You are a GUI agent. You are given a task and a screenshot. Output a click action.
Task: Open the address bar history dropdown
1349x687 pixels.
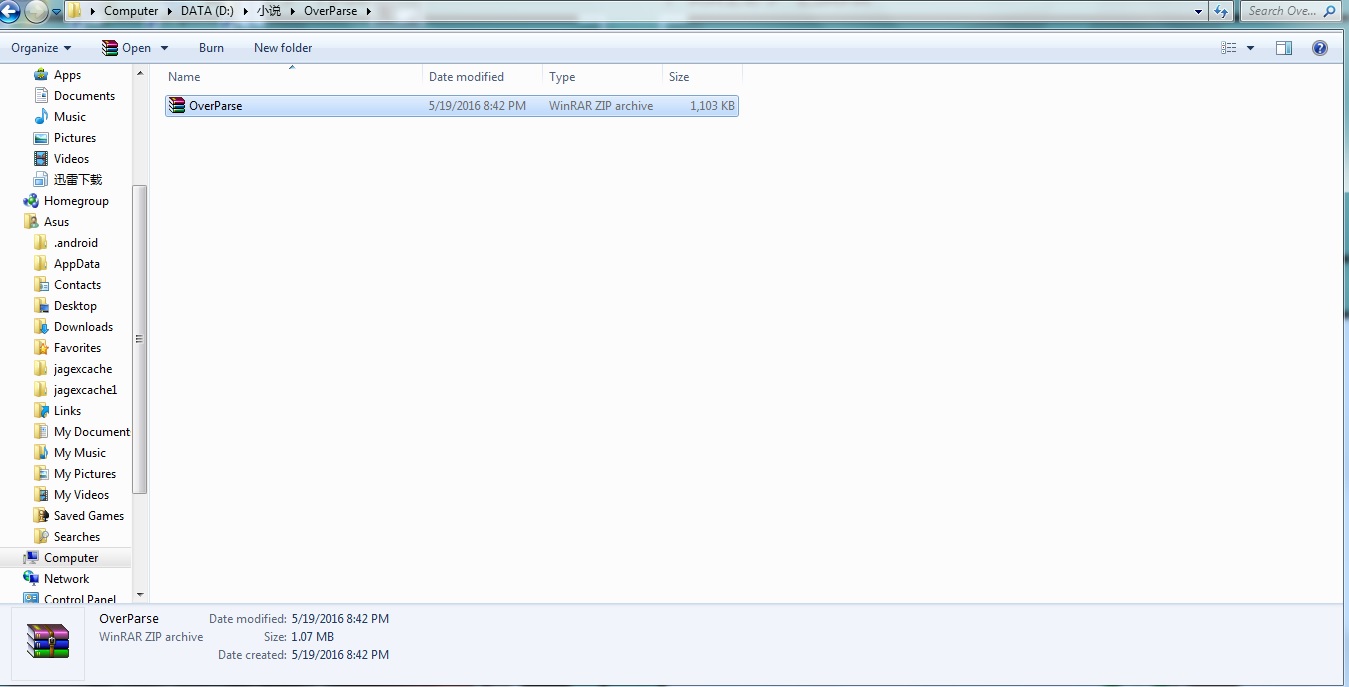1199,12
